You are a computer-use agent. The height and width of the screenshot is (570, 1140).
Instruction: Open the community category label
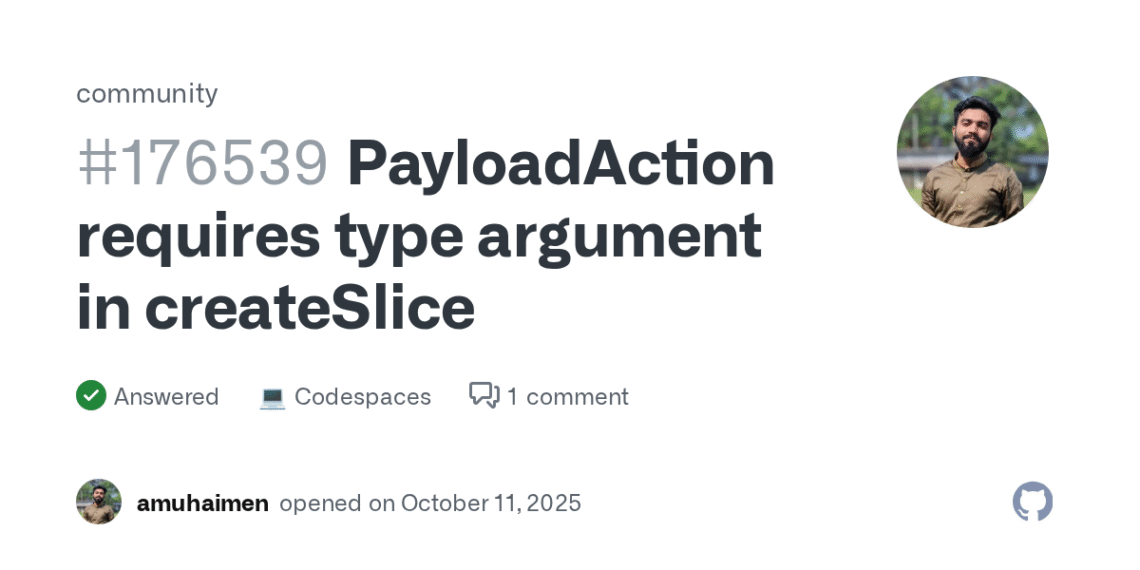tap(147, 93)
